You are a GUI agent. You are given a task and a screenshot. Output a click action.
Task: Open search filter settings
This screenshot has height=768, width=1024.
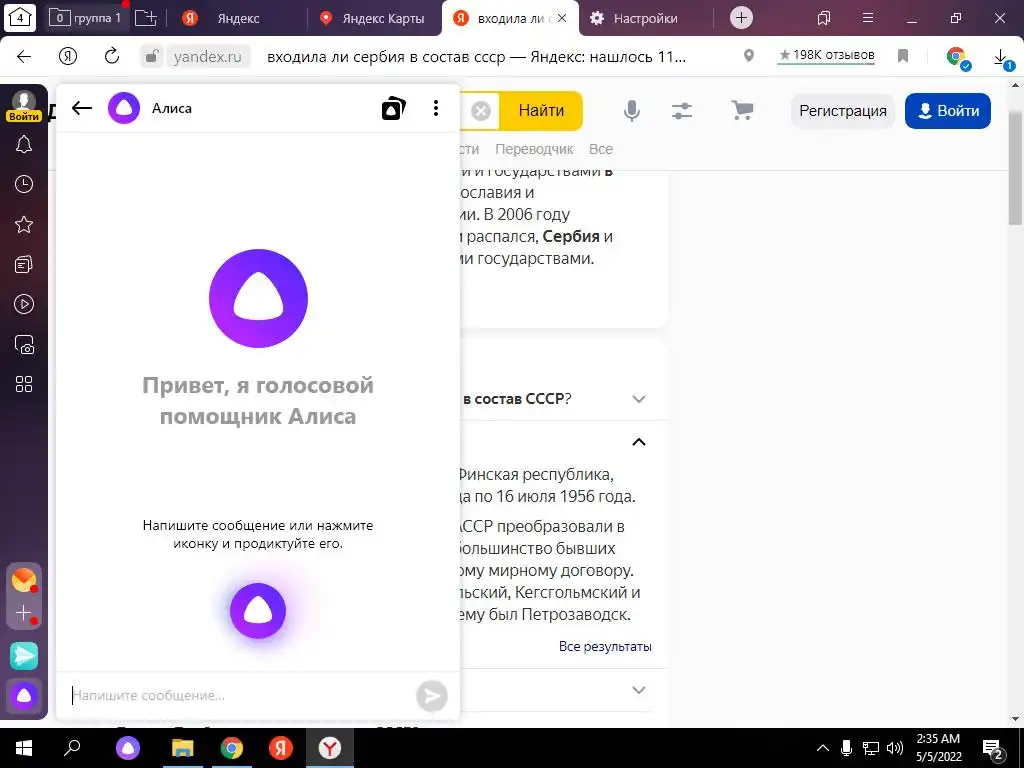[x=682, y=111]
